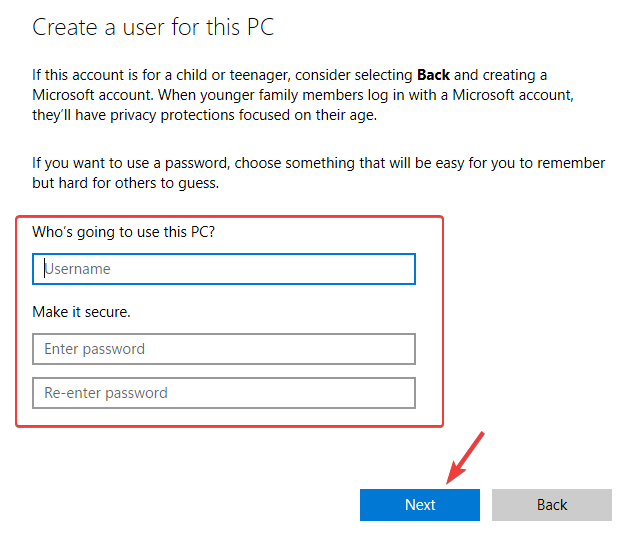The image size is (642, 541).
Task: Click the Username input field
Action: (223, 269)
